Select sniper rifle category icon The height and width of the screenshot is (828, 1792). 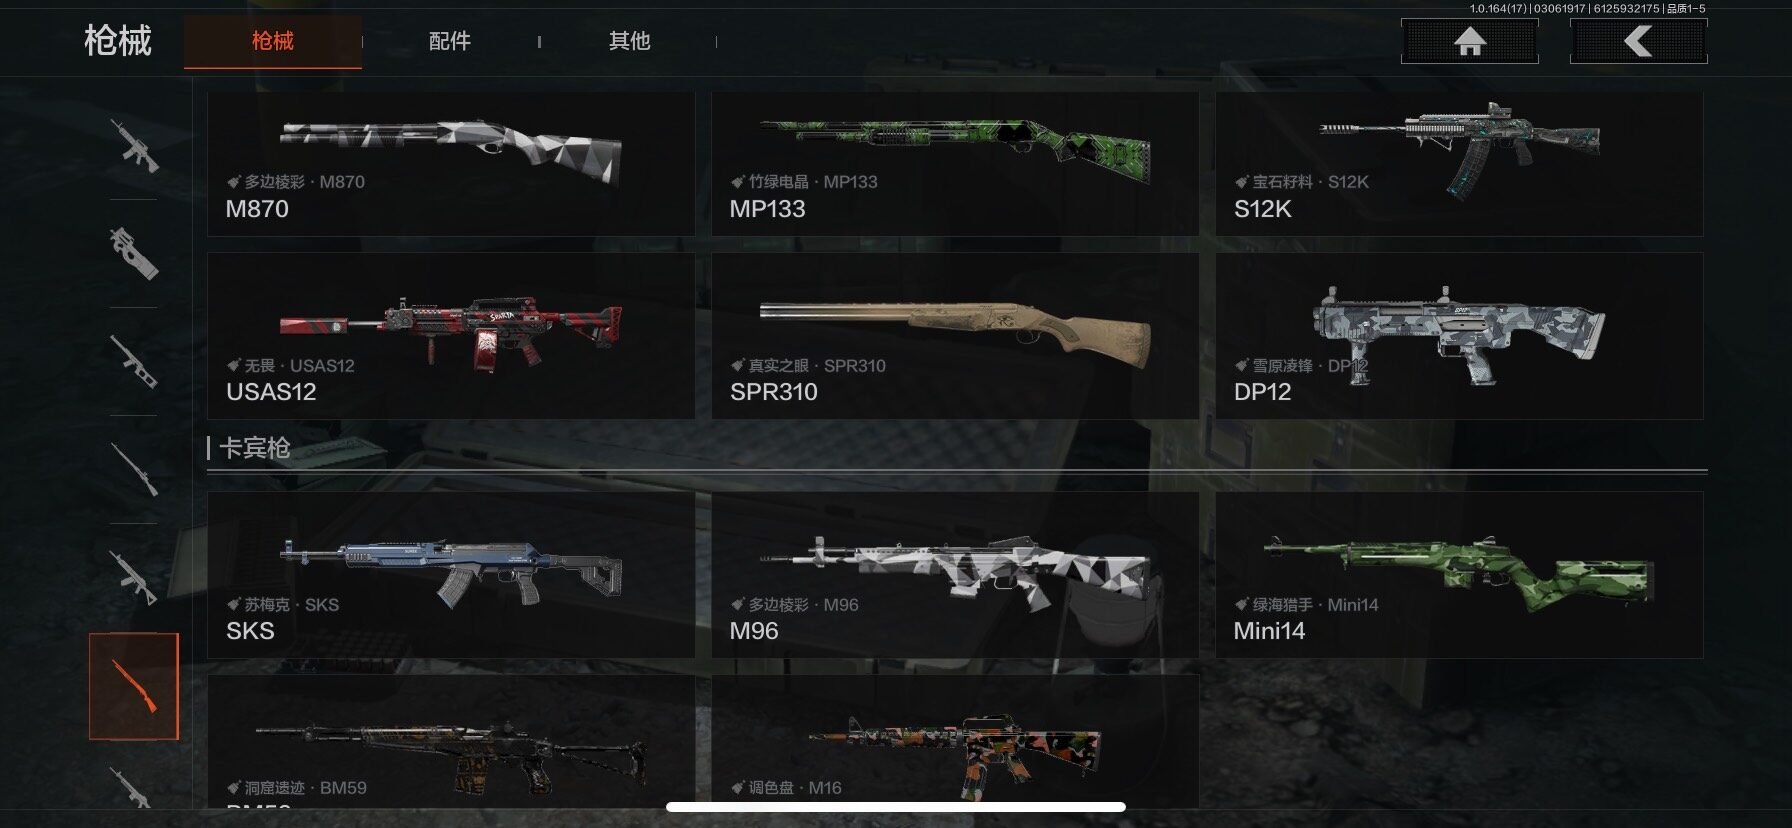[x=134, y=469]
